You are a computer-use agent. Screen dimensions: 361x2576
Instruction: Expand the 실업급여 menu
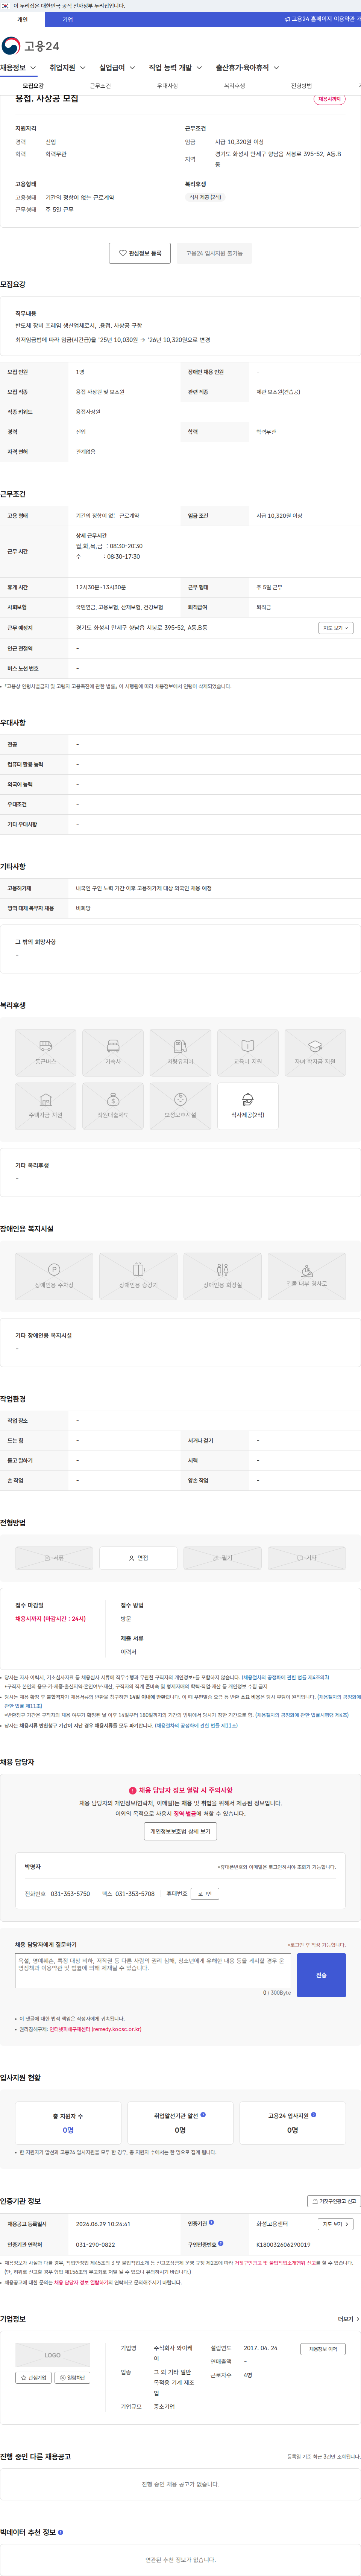pos(117,68)
